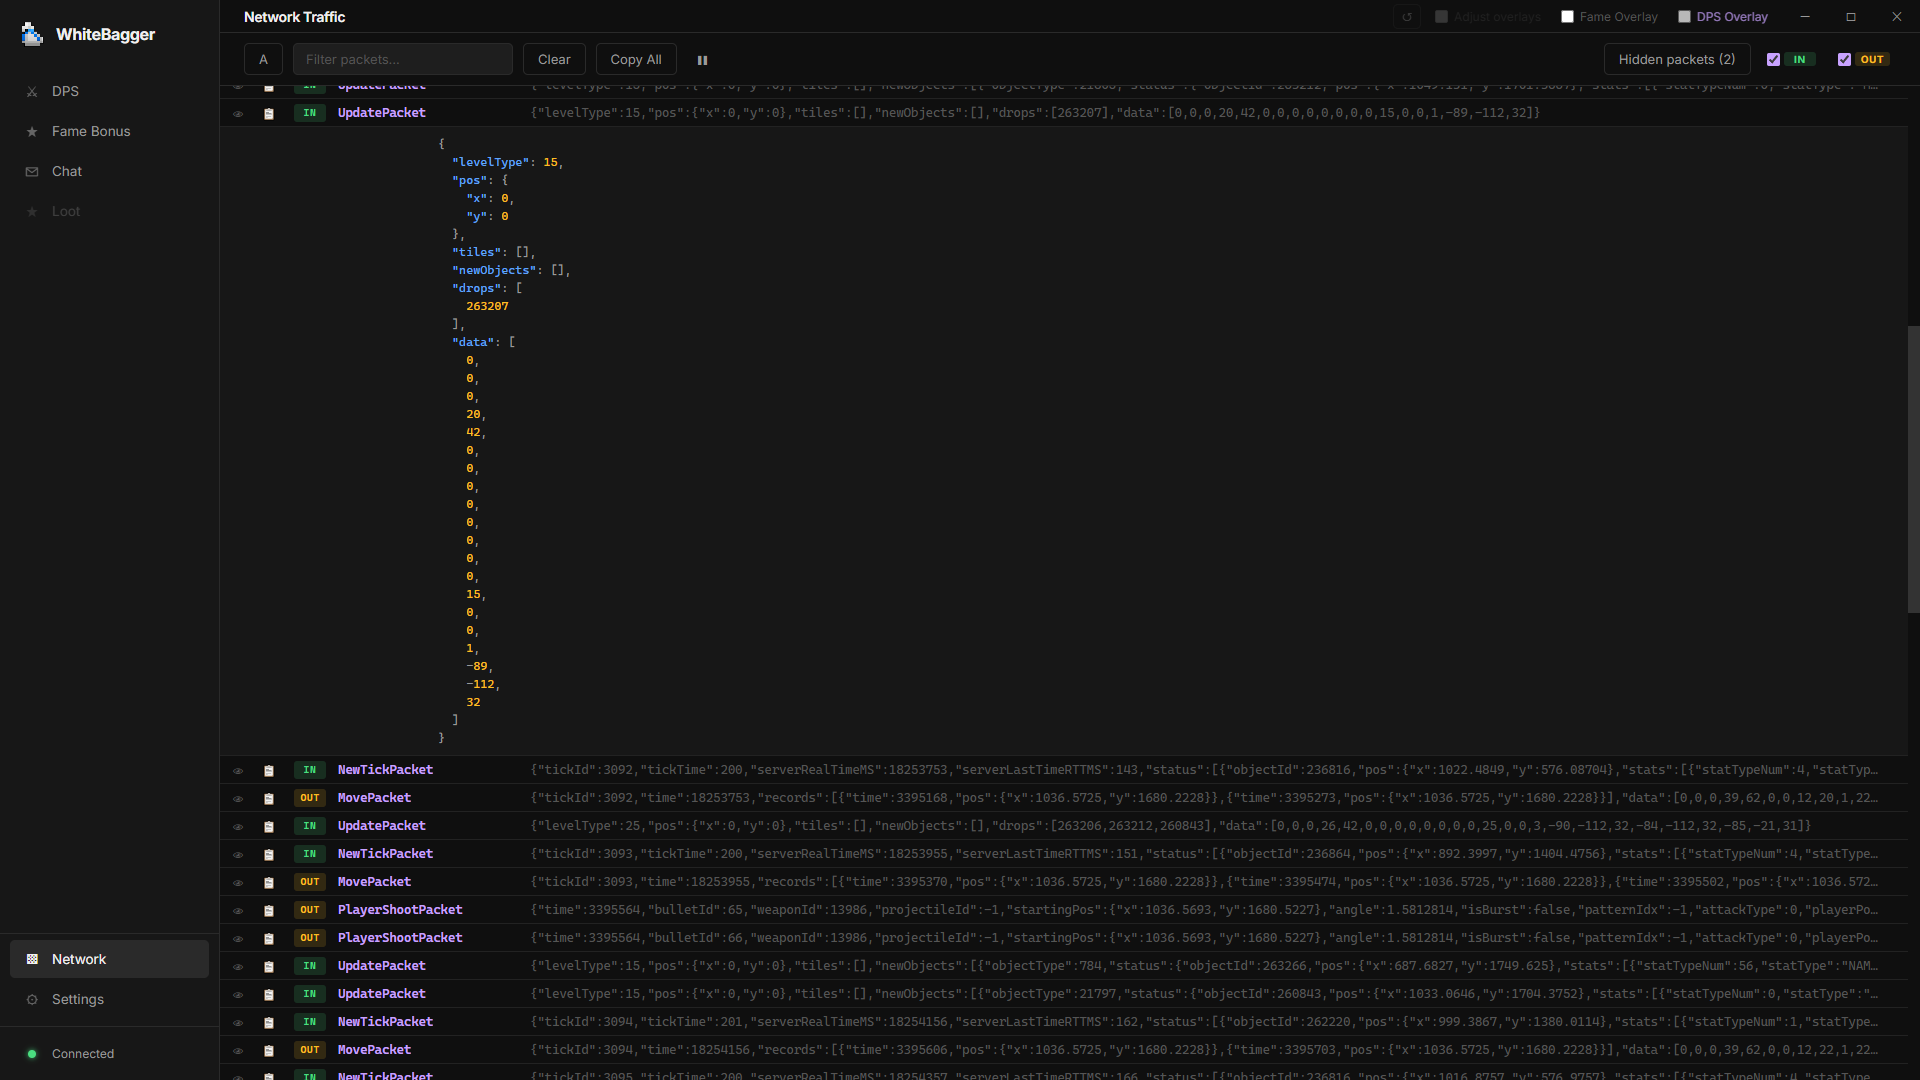Image resolution: width=1920 pixels, height=1080 pixels.
Task: Click the OUT badge on MovePacket tickId 3094
Action: point(310,1050)
